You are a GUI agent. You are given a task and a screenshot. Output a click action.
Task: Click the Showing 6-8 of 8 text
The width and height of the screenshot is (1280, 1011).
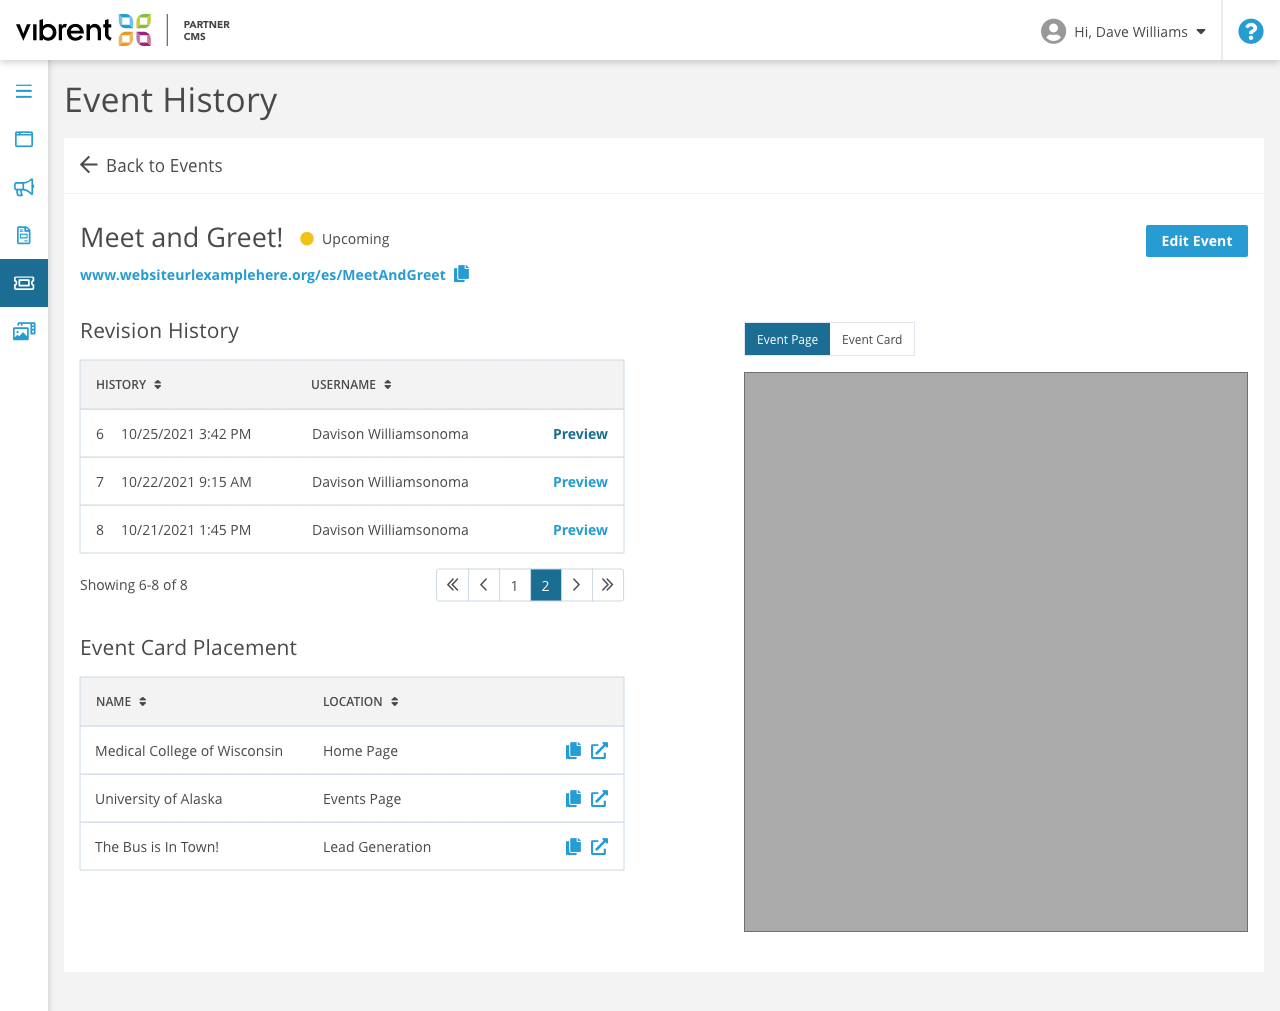pyautogui.click(x=134, y=585)
